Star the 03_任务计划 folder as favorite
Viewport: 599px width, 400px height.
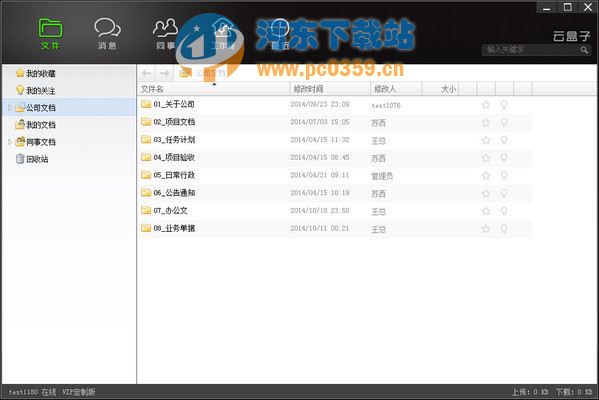click(x=486, y=140)
